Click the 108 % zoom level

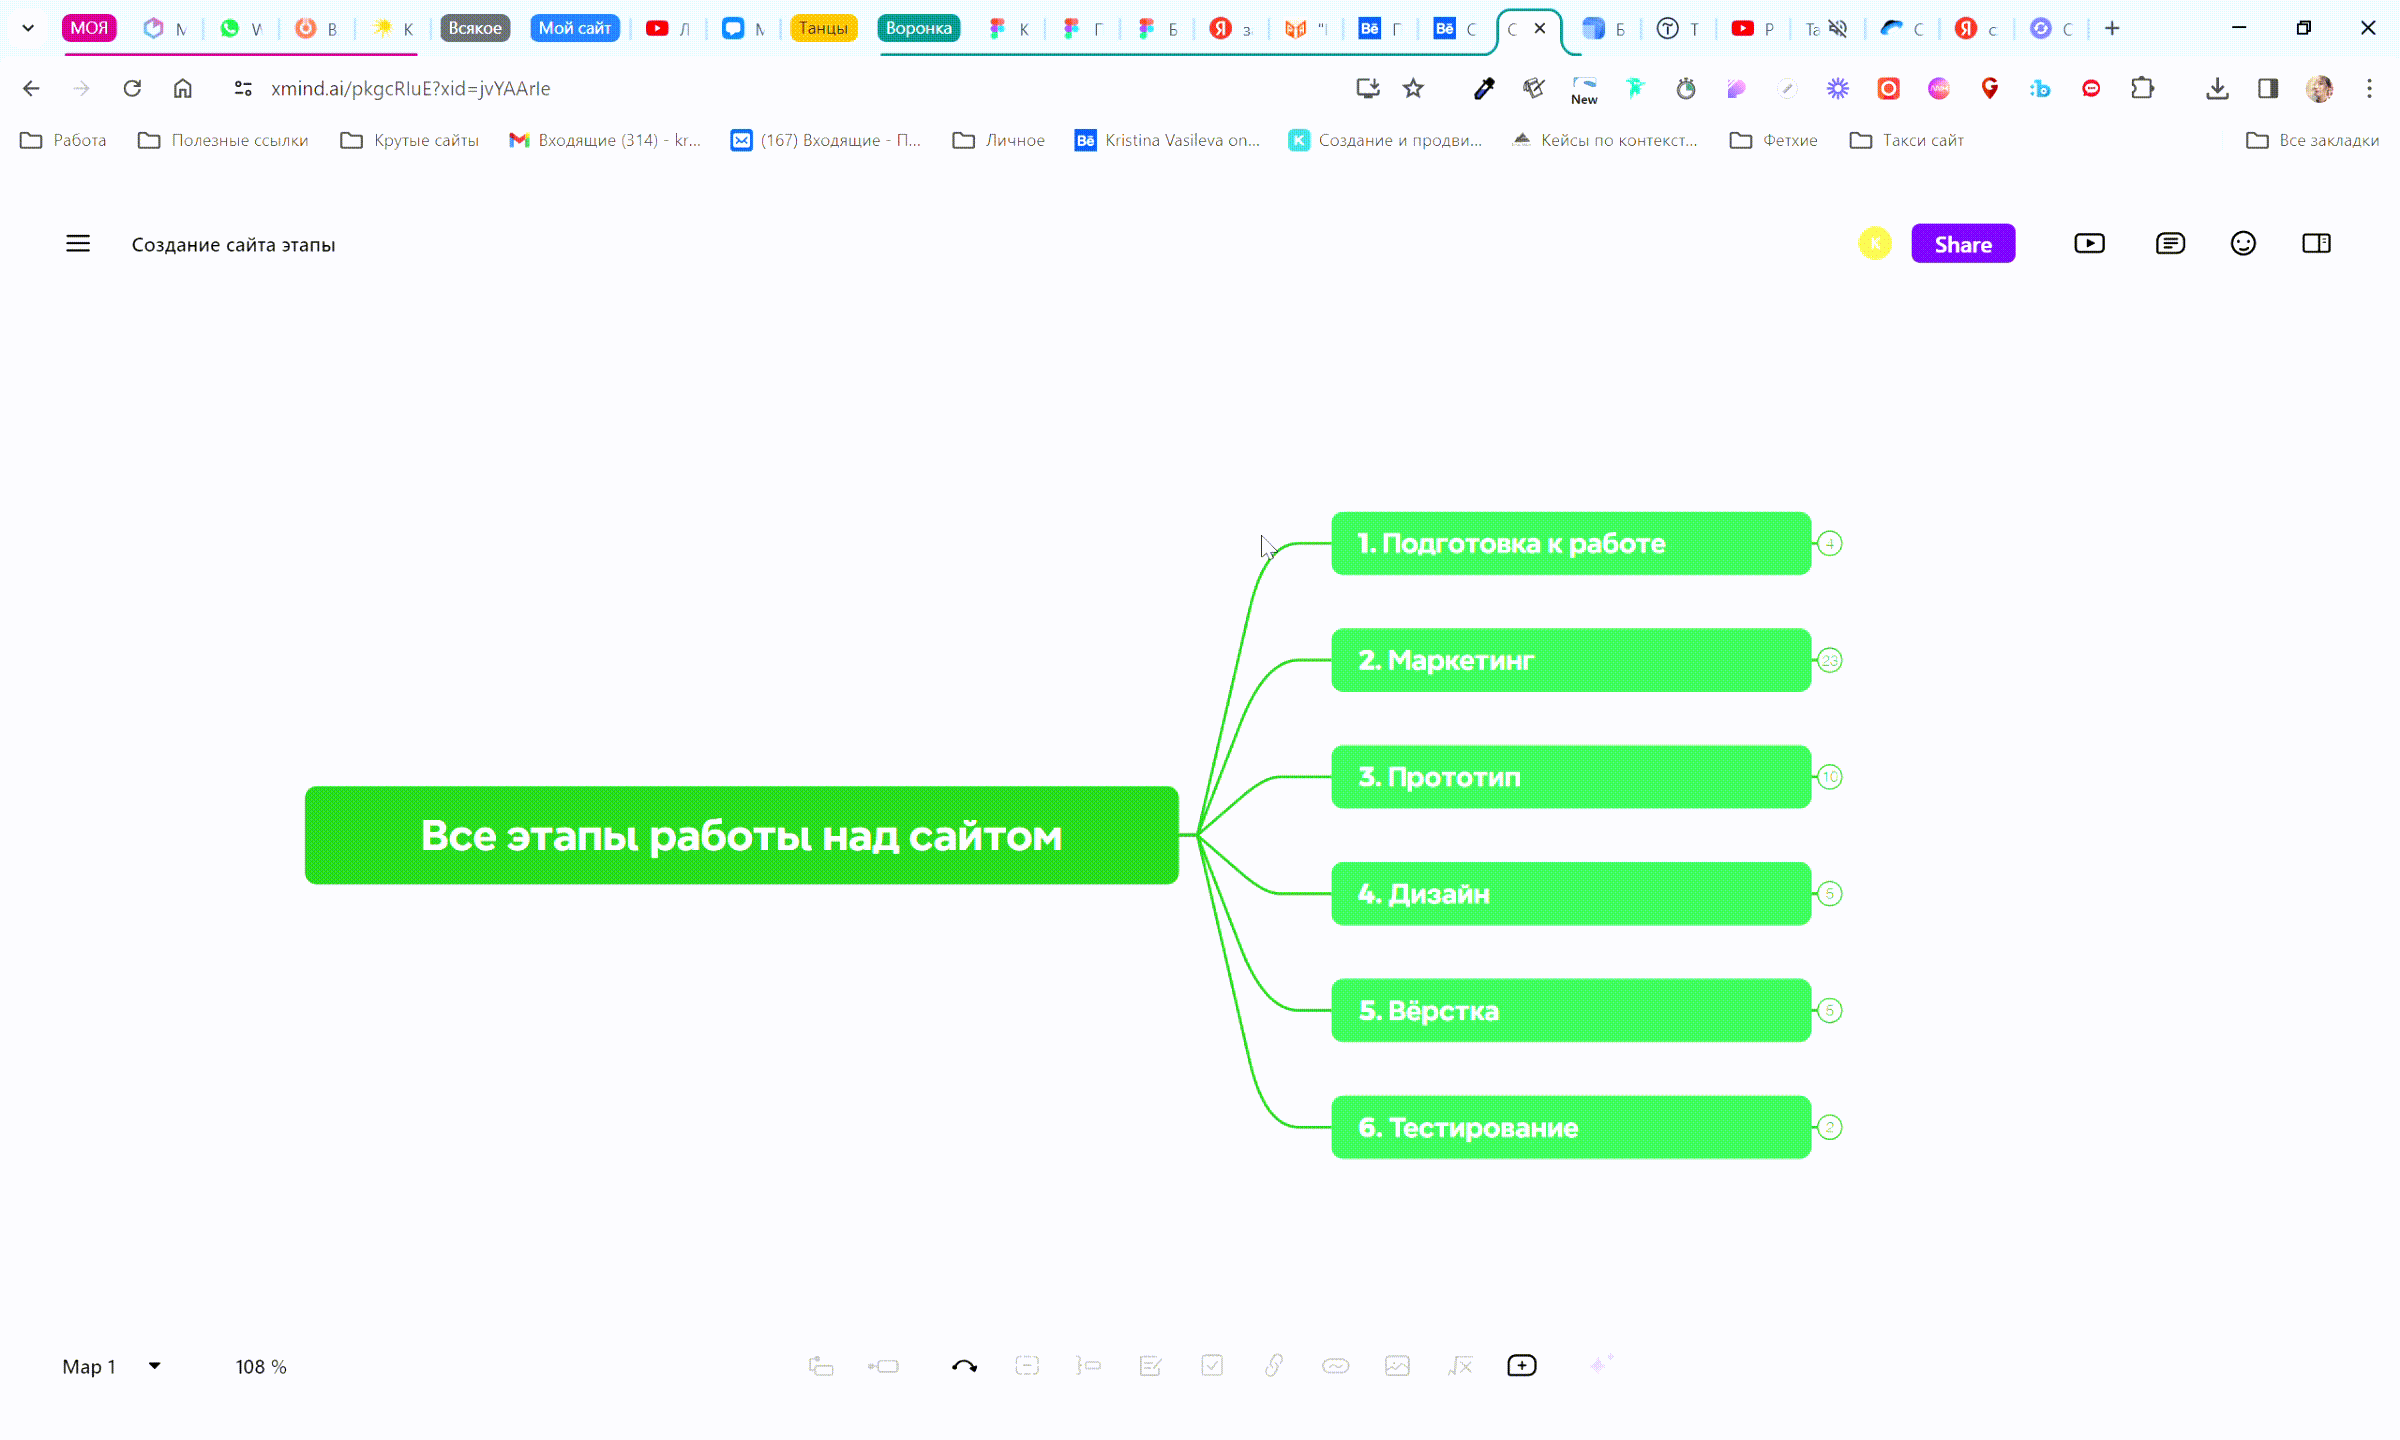click(261, 1367)
